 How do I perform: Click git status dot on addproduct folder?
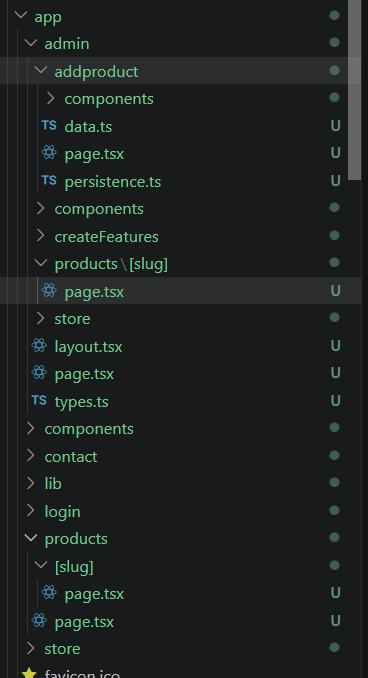(334, 70)
